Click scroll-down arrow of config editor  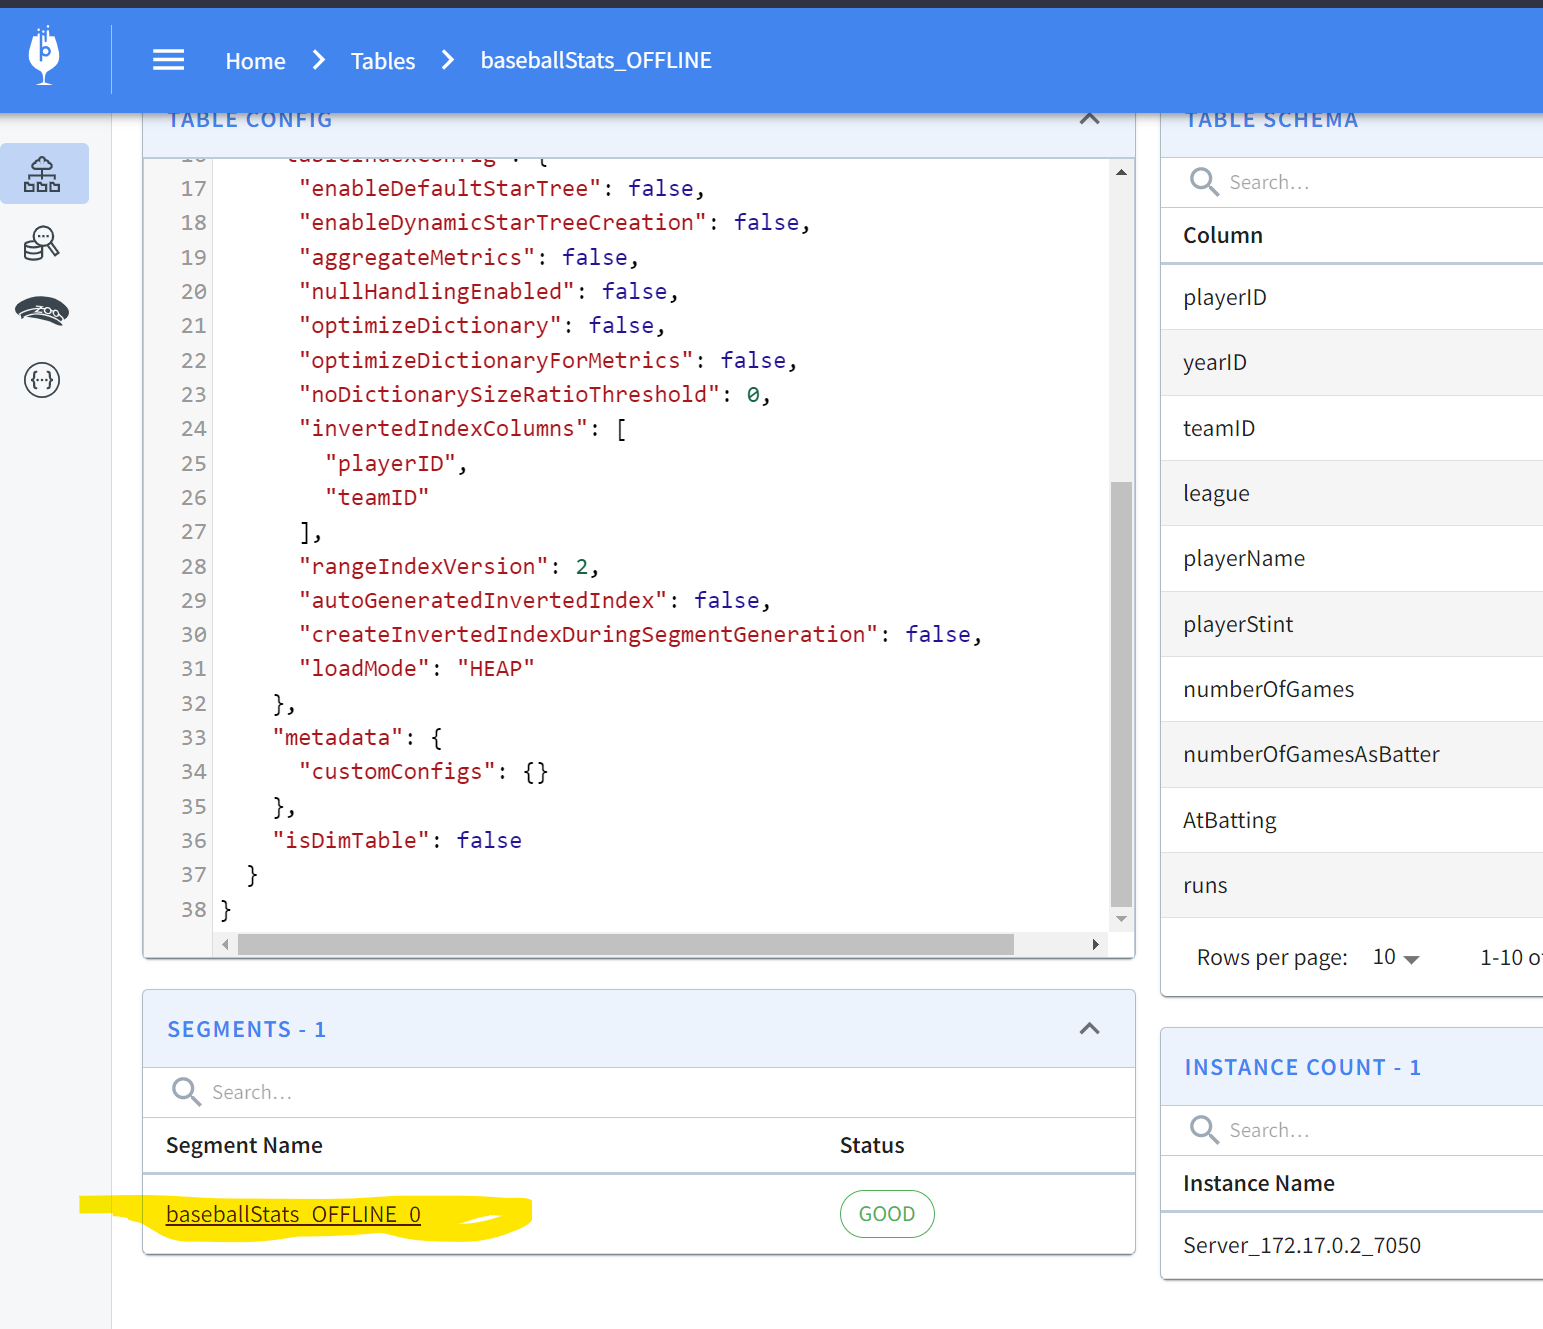[x=1121, y=919]
